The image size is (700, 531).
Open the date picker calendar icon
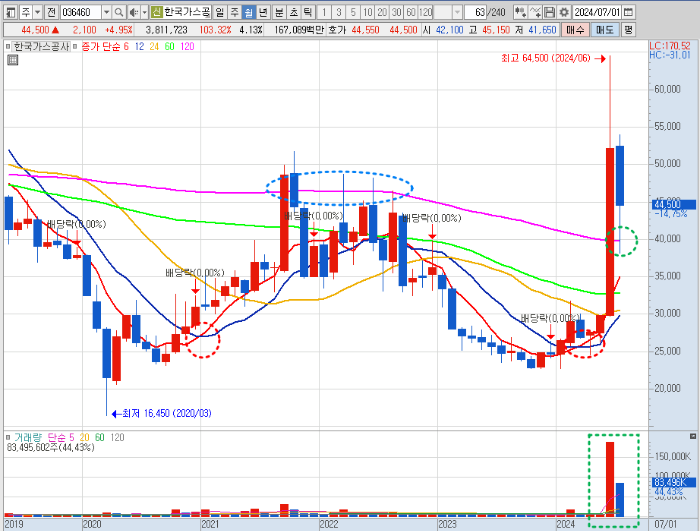[x=628, y=12]
